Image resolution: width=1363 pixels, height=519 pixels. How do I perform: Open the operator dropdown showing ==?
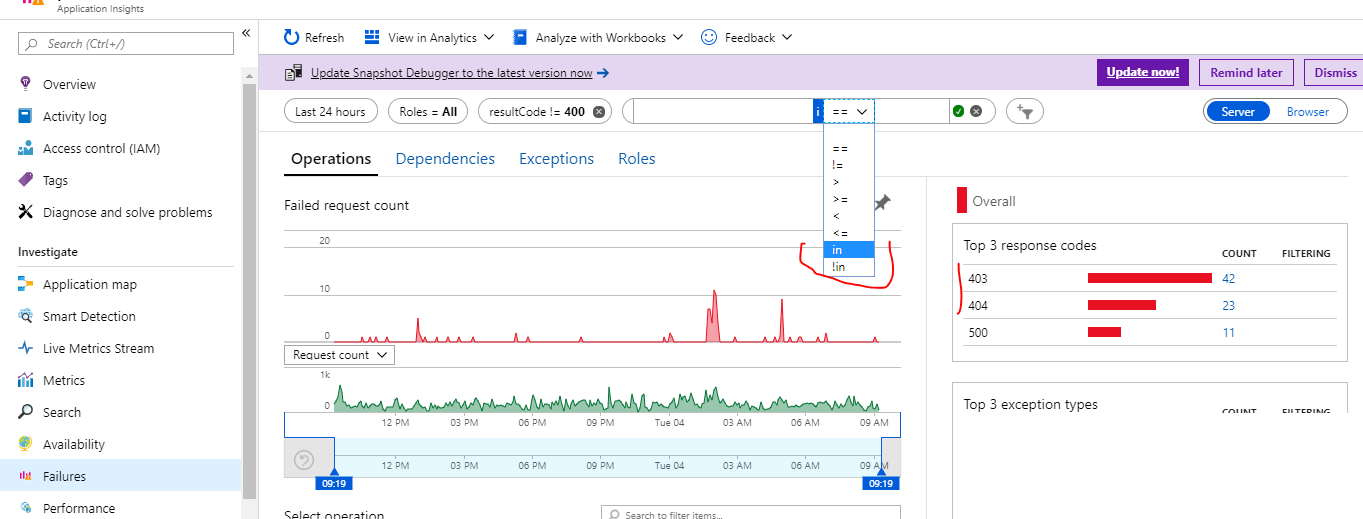(849, 111)
